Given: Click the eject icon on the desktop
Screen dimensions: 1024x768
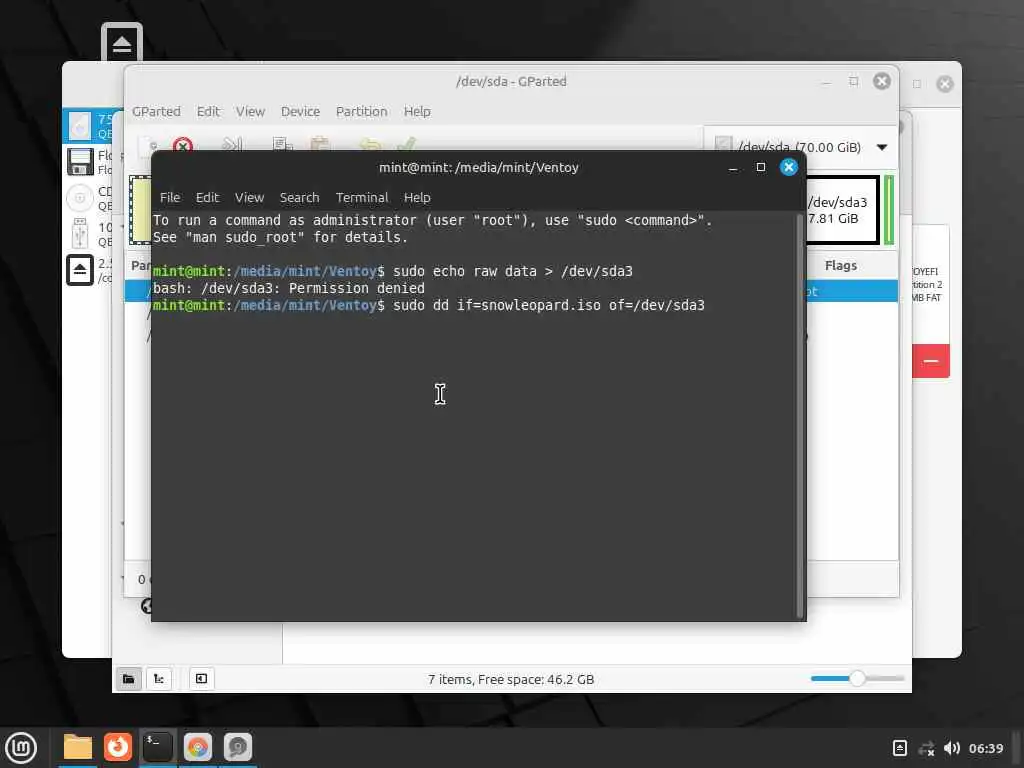Looking at the screenshot, I should click(121, 44).
